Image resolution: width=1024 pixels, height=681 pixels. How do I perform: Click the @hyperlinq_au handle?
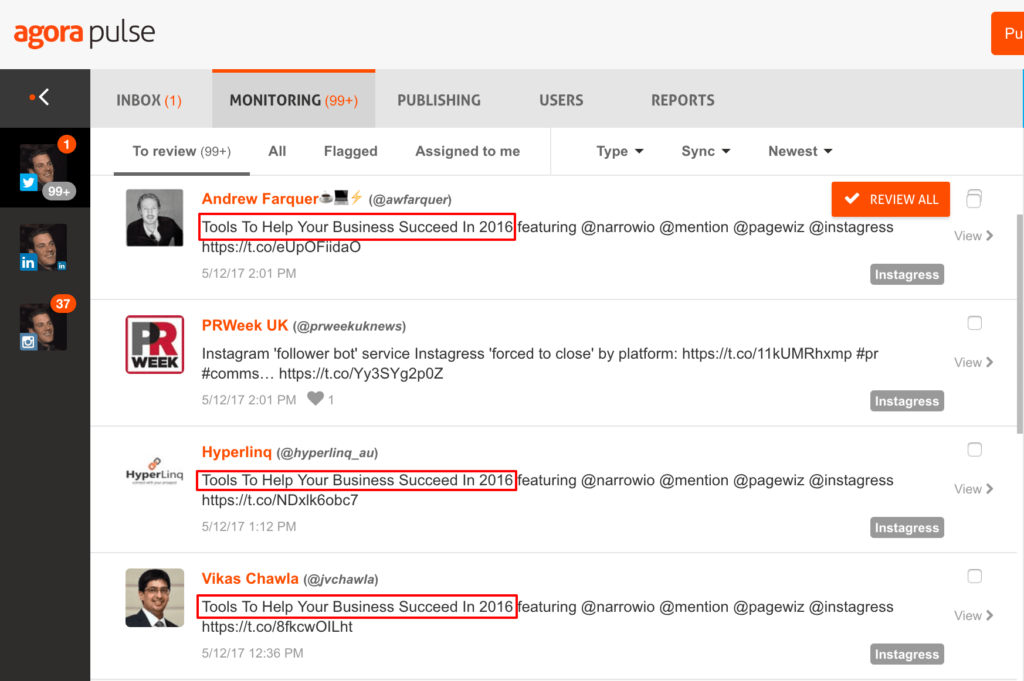point(327,453)
